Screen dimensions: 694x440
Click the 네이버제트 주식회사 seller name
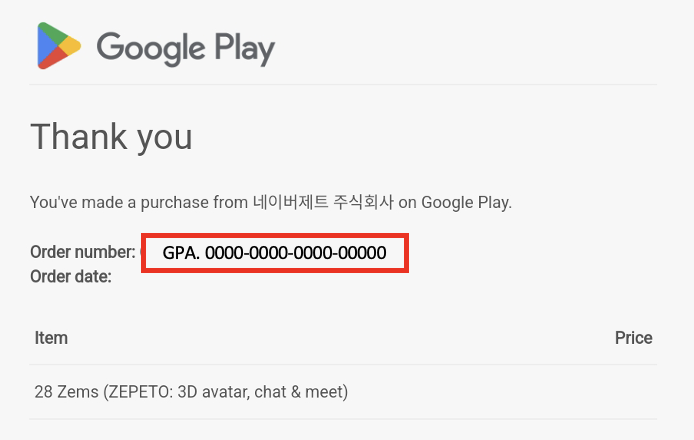tap(323, 202)
